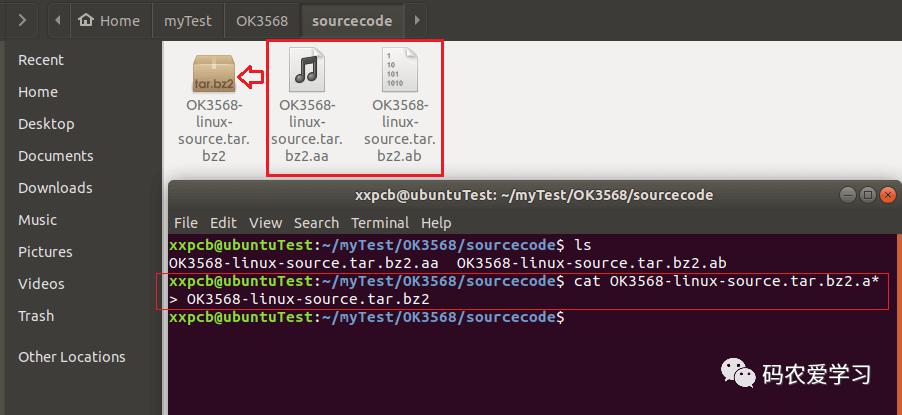Viewport: 902px width, 415px height.
Task: Click the forward navigation arrow button
Action: coord(22,21)
